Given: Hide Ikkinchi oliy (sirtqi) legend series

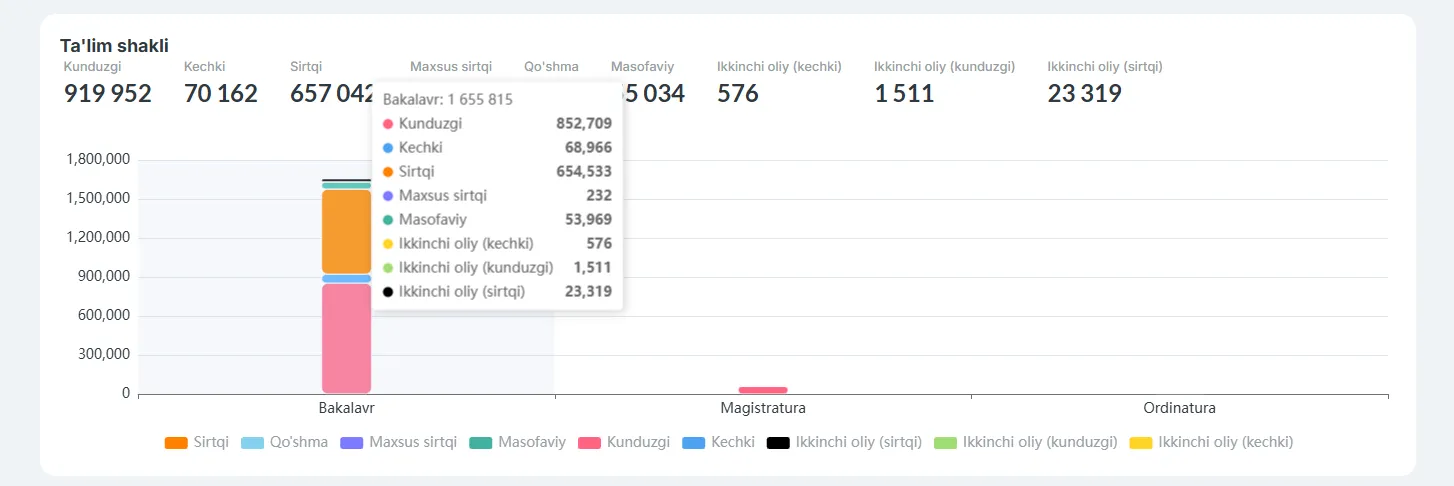Looking at the screenshot, I should tap(844, 442).
